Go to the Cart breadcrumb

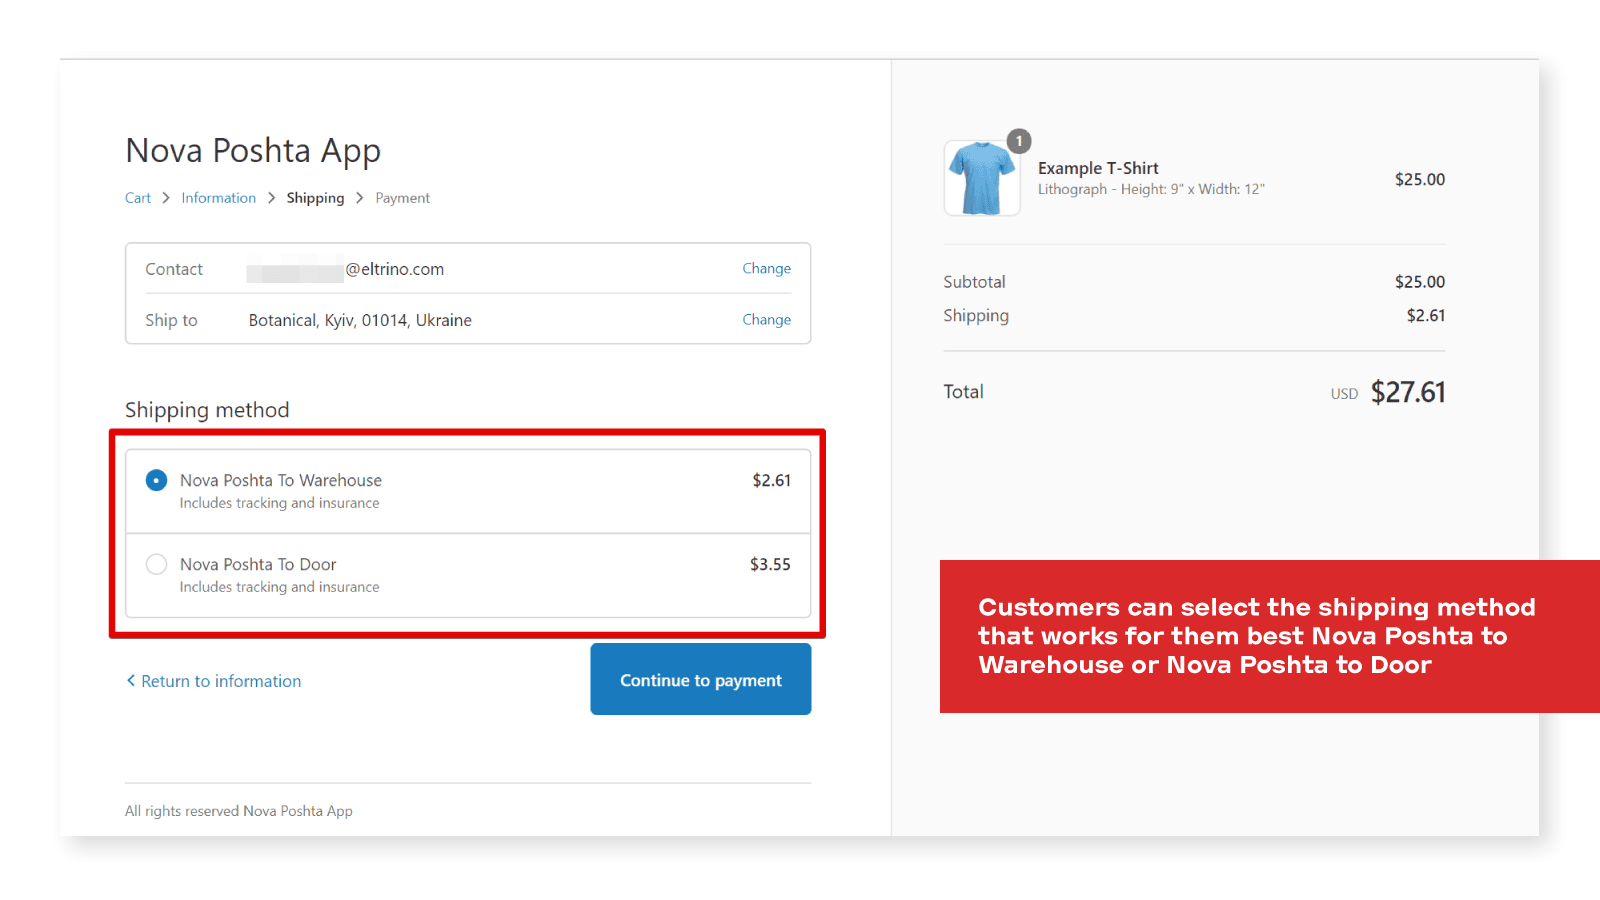pos(138,198)
